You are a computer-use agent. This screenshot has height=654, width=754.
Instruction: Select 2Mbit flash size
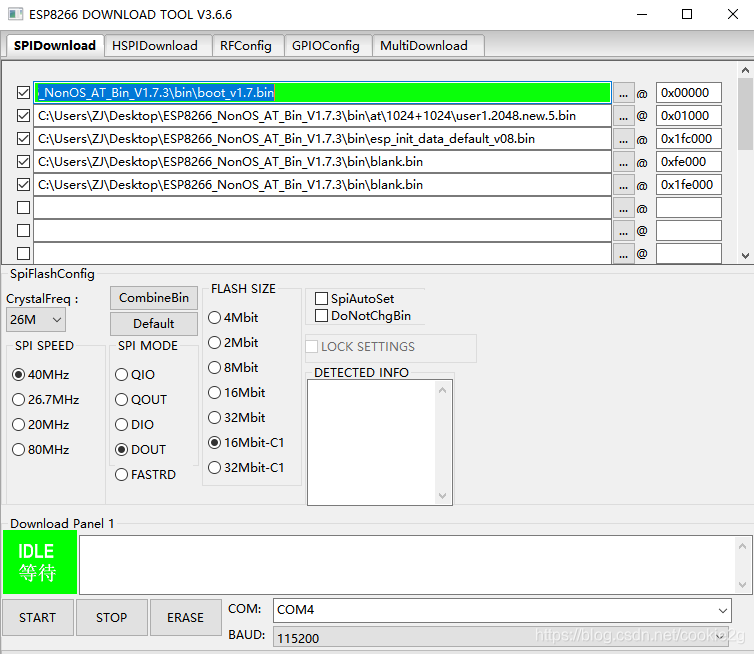click(233, 343)
